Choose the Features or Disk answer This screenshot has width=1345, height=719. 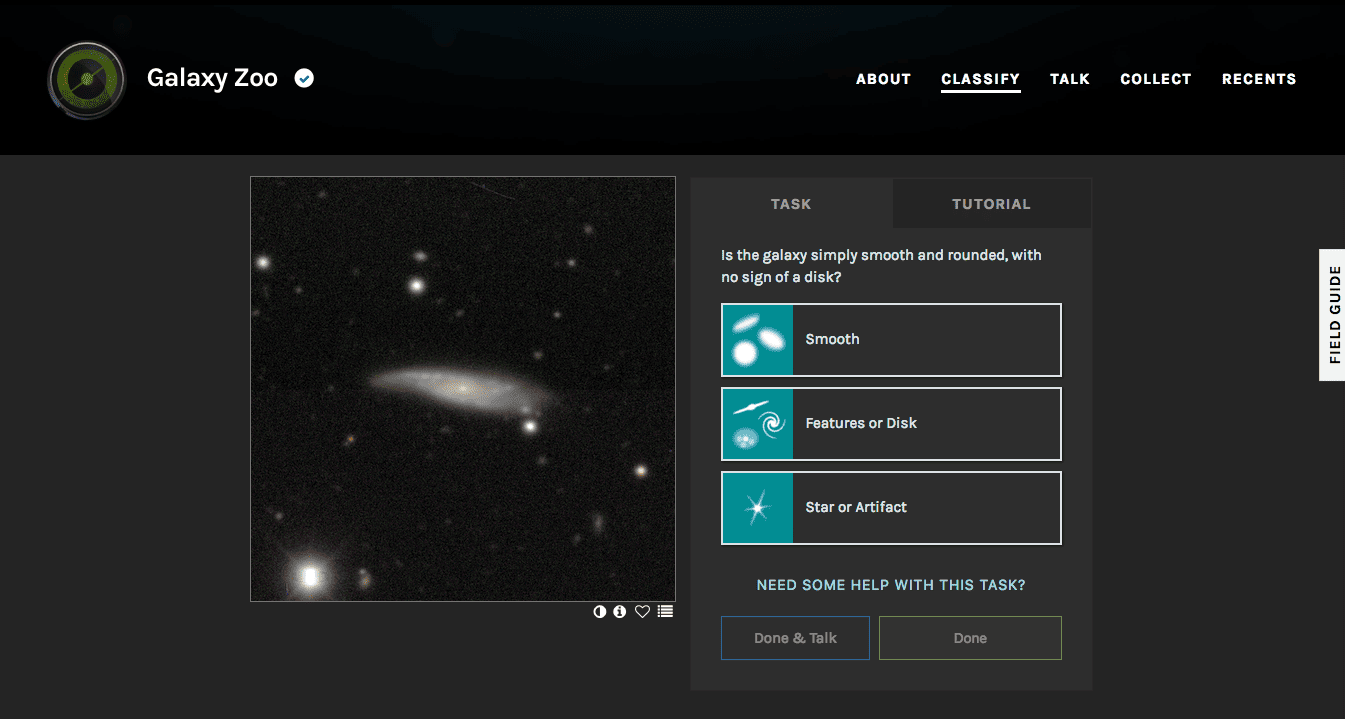tap(891, 424)
